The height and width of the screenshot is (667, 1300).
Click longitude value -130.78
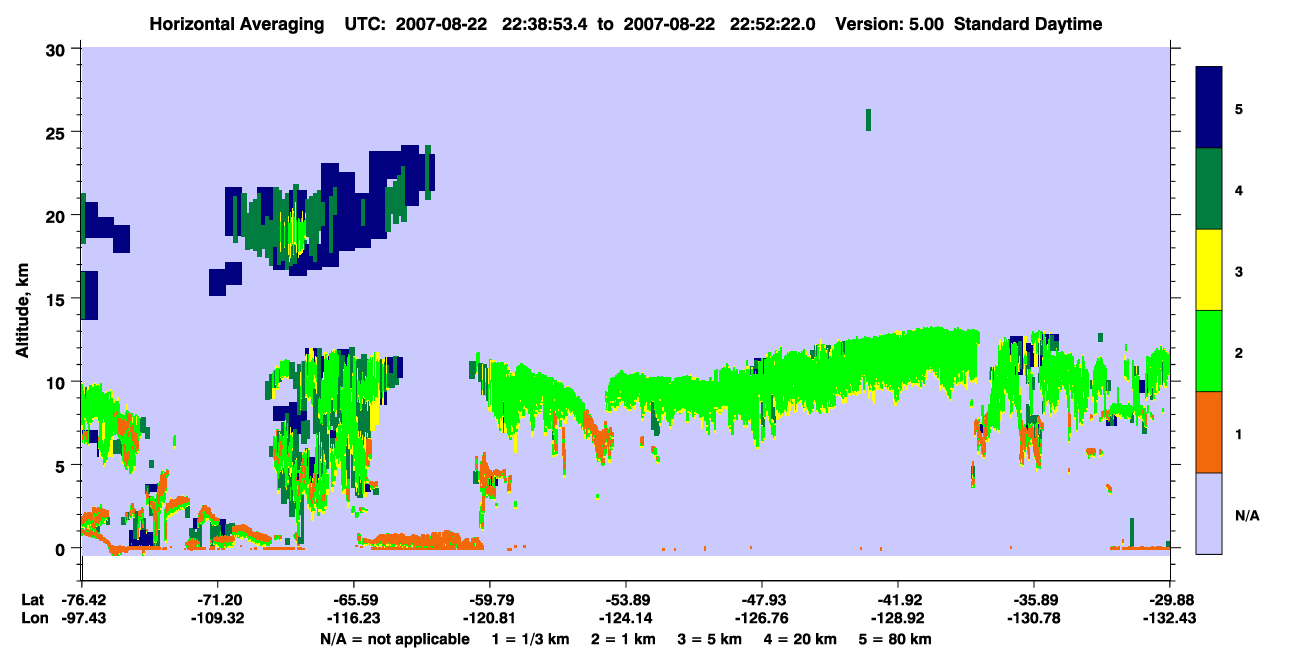tap(1034, 619)
